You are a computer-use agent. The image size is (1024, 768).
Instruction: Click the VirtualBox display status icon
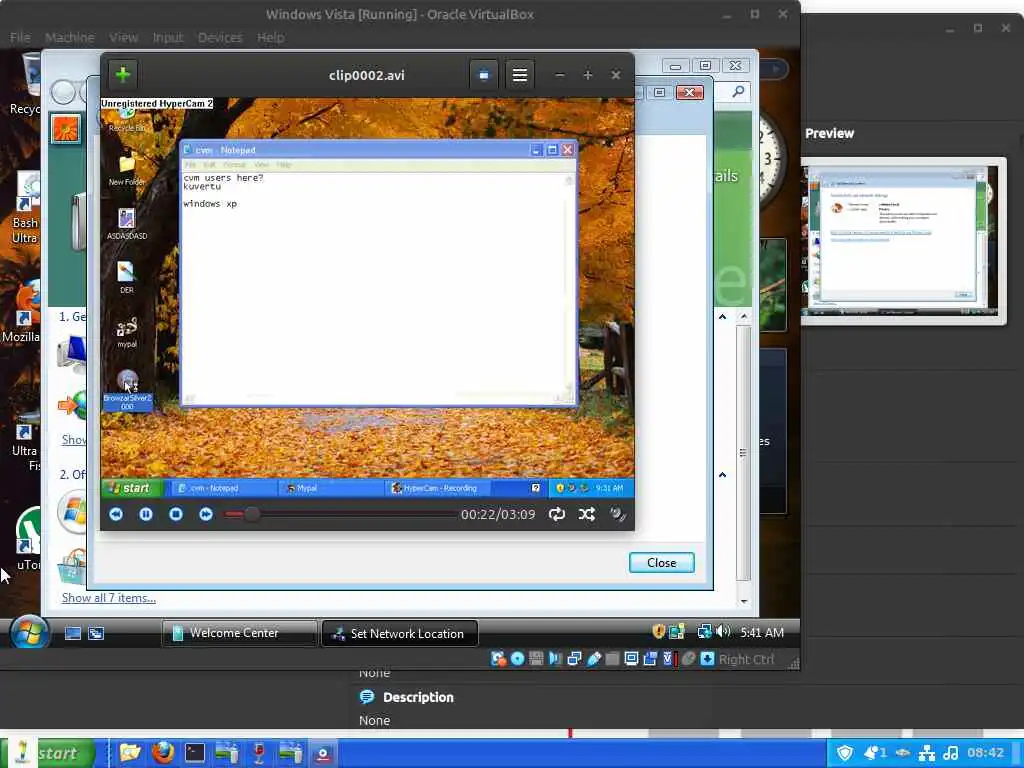click(631, 659)
